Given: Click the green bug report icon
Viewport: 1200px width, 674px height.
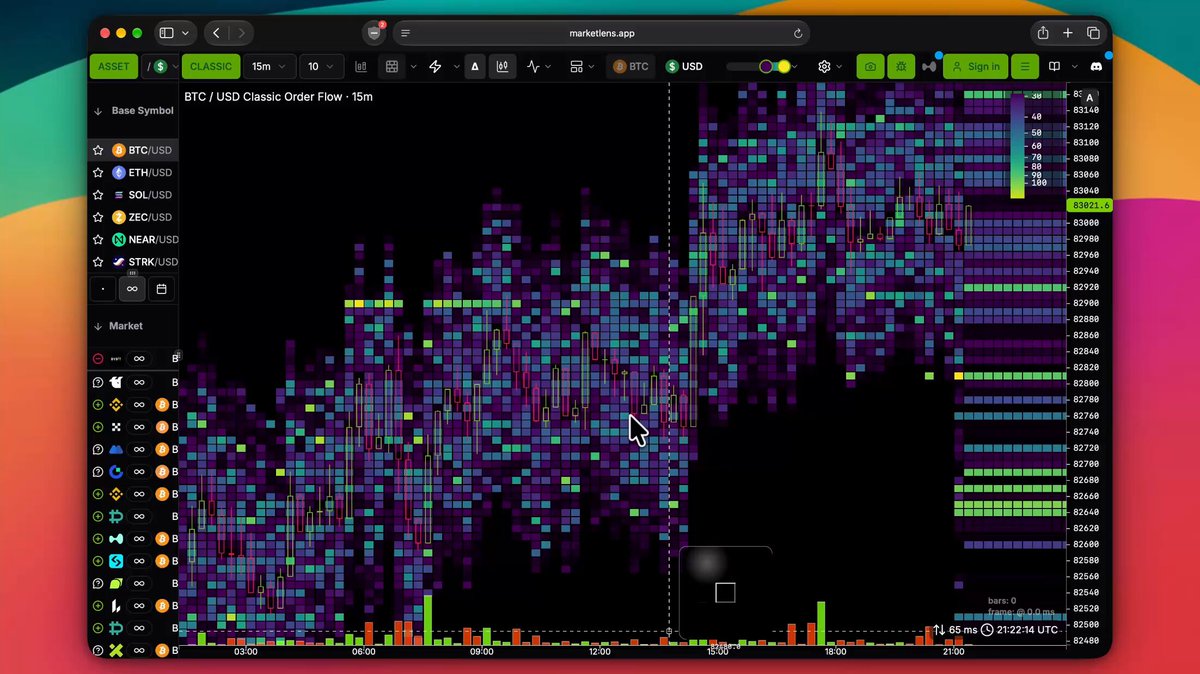Looking at the screenshot, I should [x=901, y=67].
